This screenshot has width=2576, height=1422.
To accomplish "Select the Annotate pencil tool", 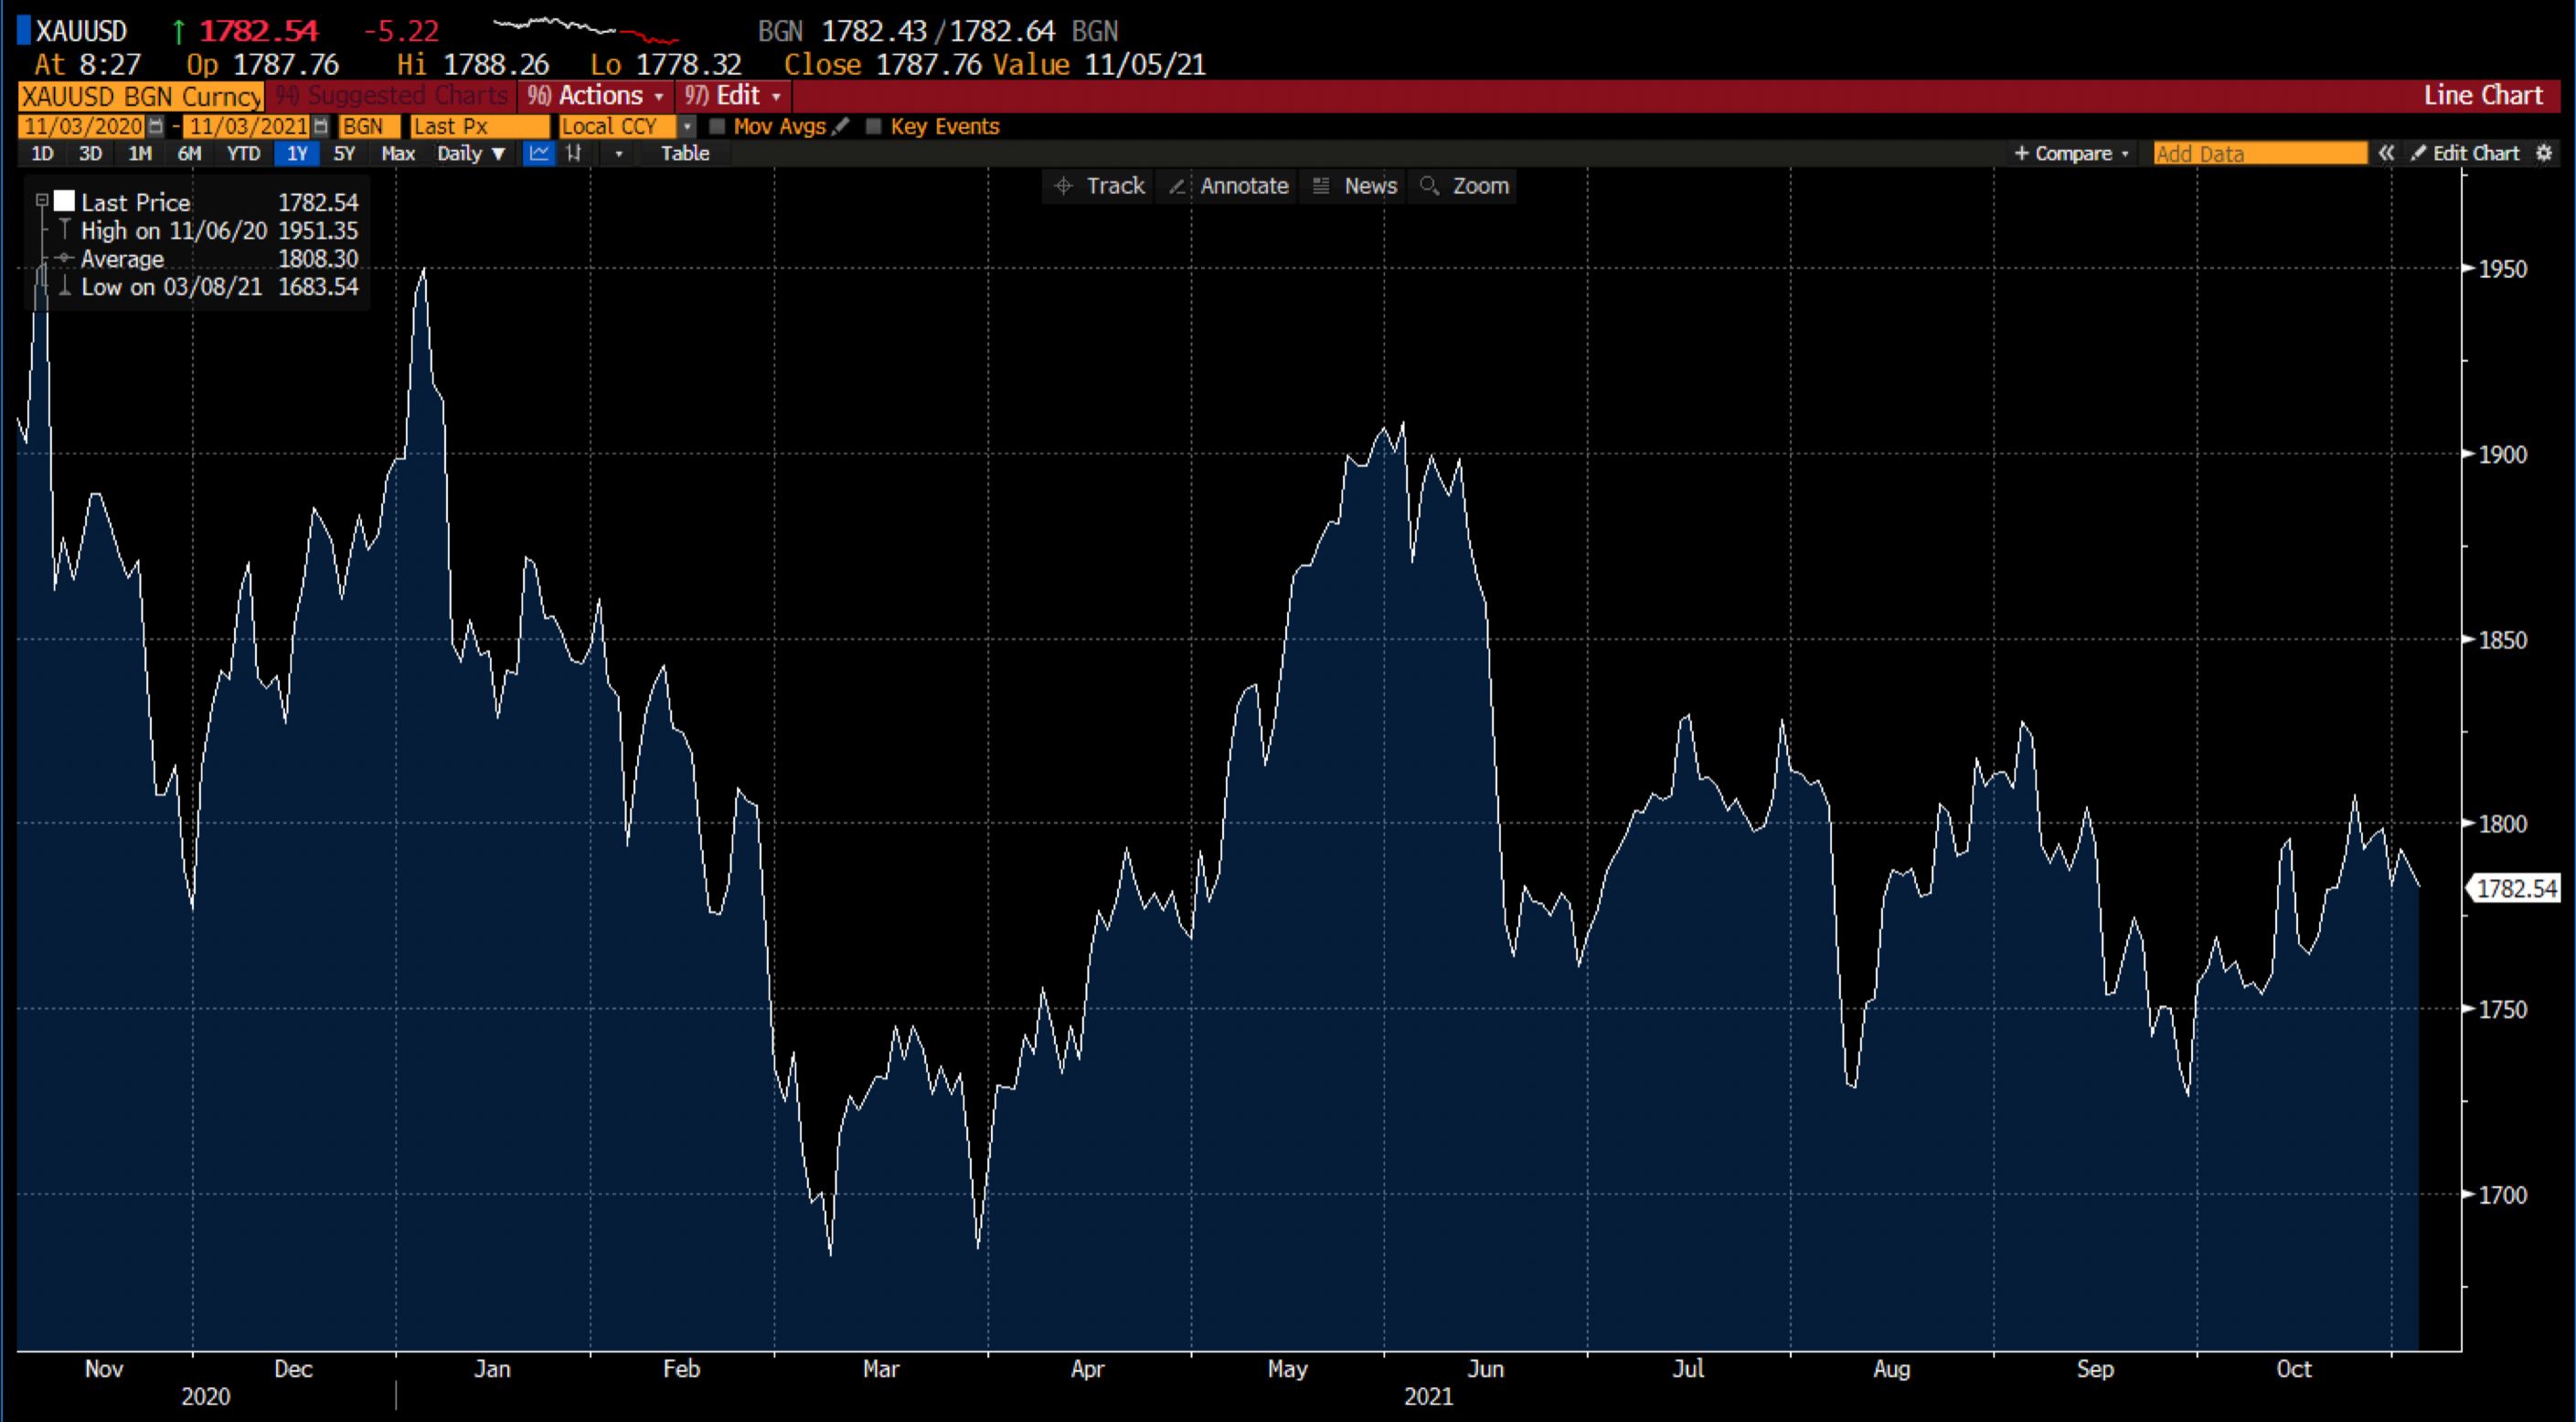I will pos(1226,186).
